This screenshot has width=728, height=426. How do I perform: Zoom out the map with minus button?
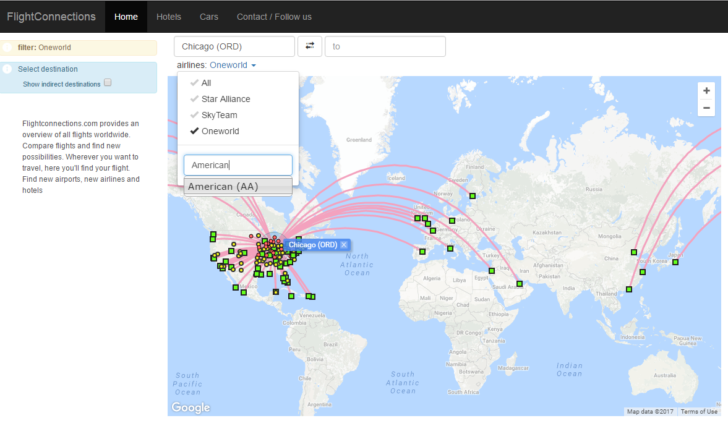click(706, 108)
